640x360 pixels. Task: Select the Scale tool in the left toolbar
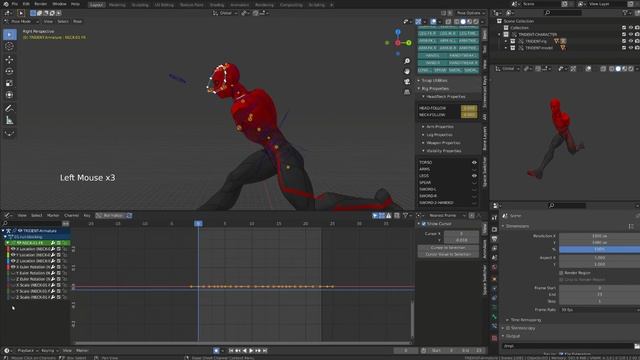click(x=9, y=83)
